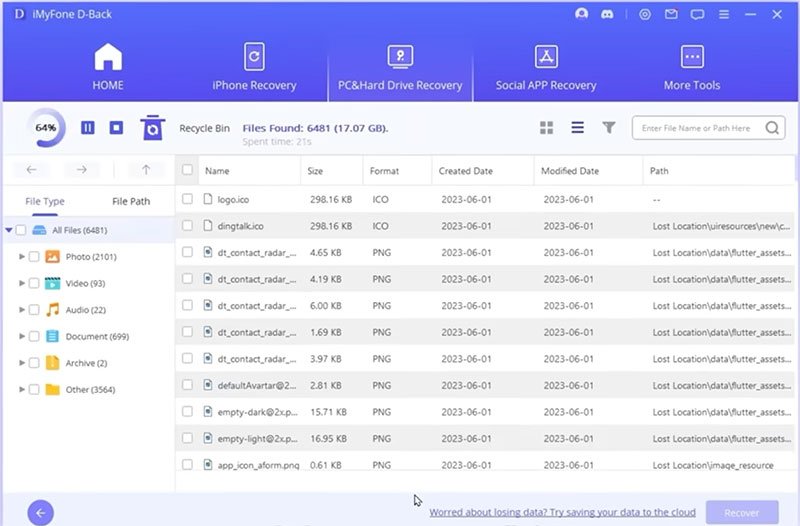Viewport: 800px width, 526px height.
Task: Open the save data to cloud link
Action: (562, 512)
